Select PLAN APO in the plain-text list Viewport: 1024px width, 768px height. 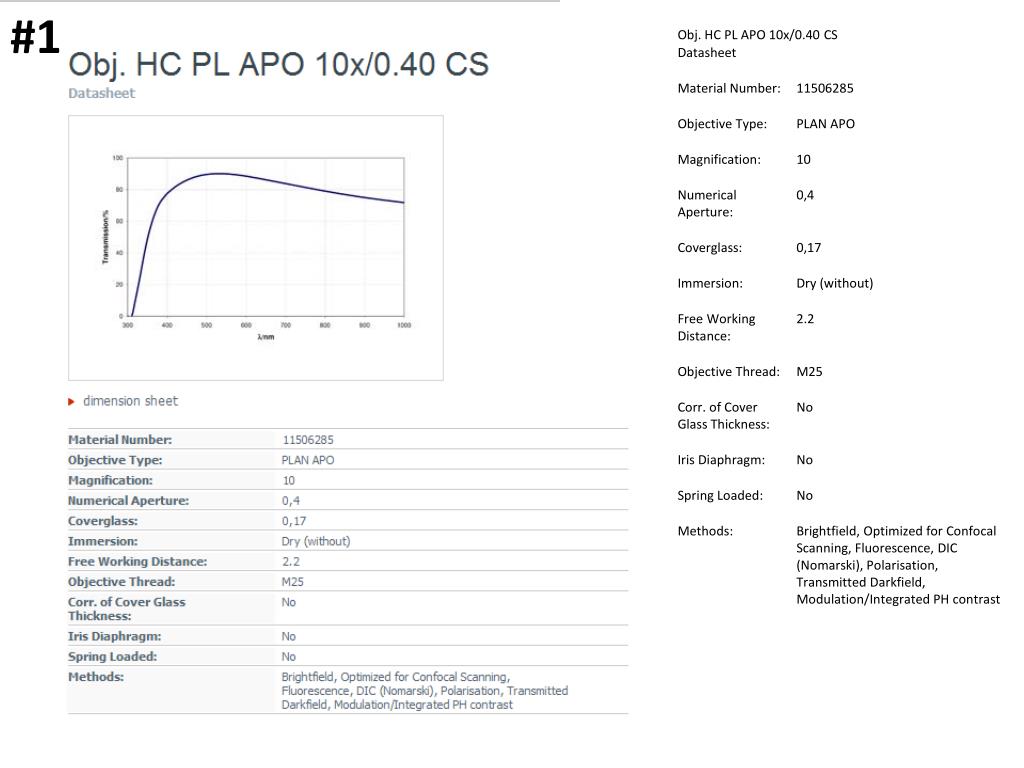[x=825, y=124]
